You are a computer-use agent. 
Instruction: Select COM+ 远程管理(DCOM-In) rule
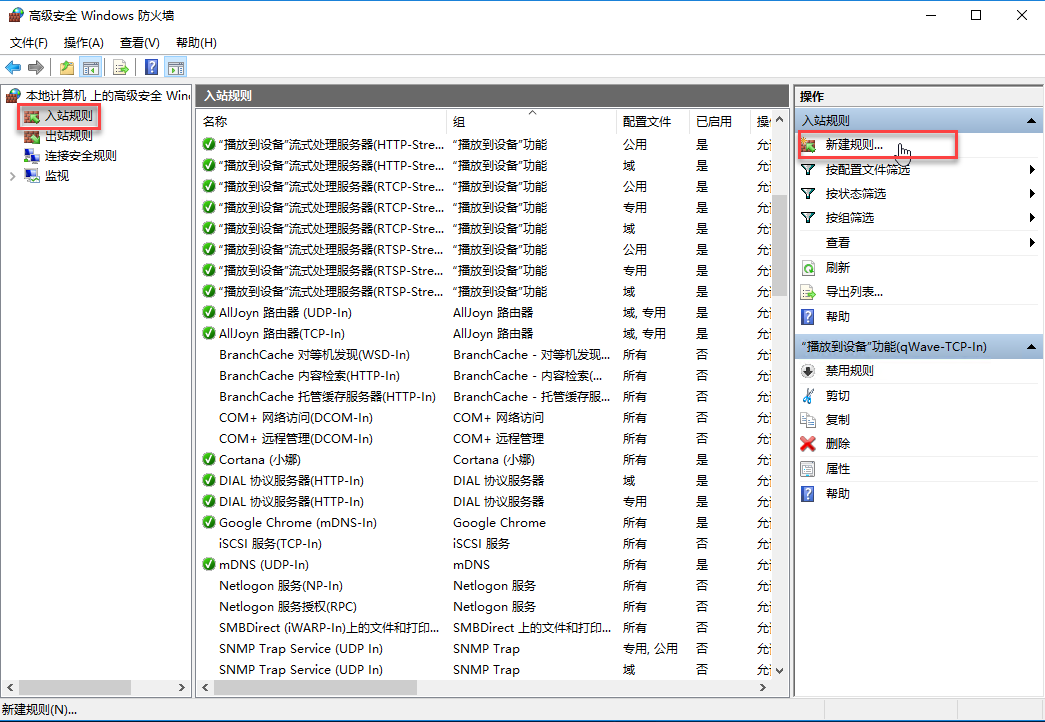pos(296,439)
